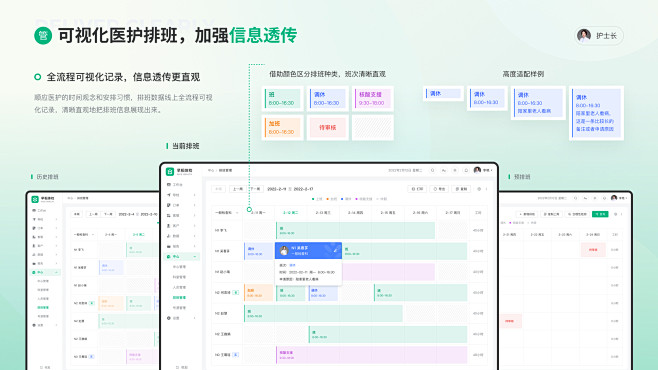Click the red 待审核 block in the top row of the pre-schedule window
Screen dimensions: 658x370
tap(593, 250)
